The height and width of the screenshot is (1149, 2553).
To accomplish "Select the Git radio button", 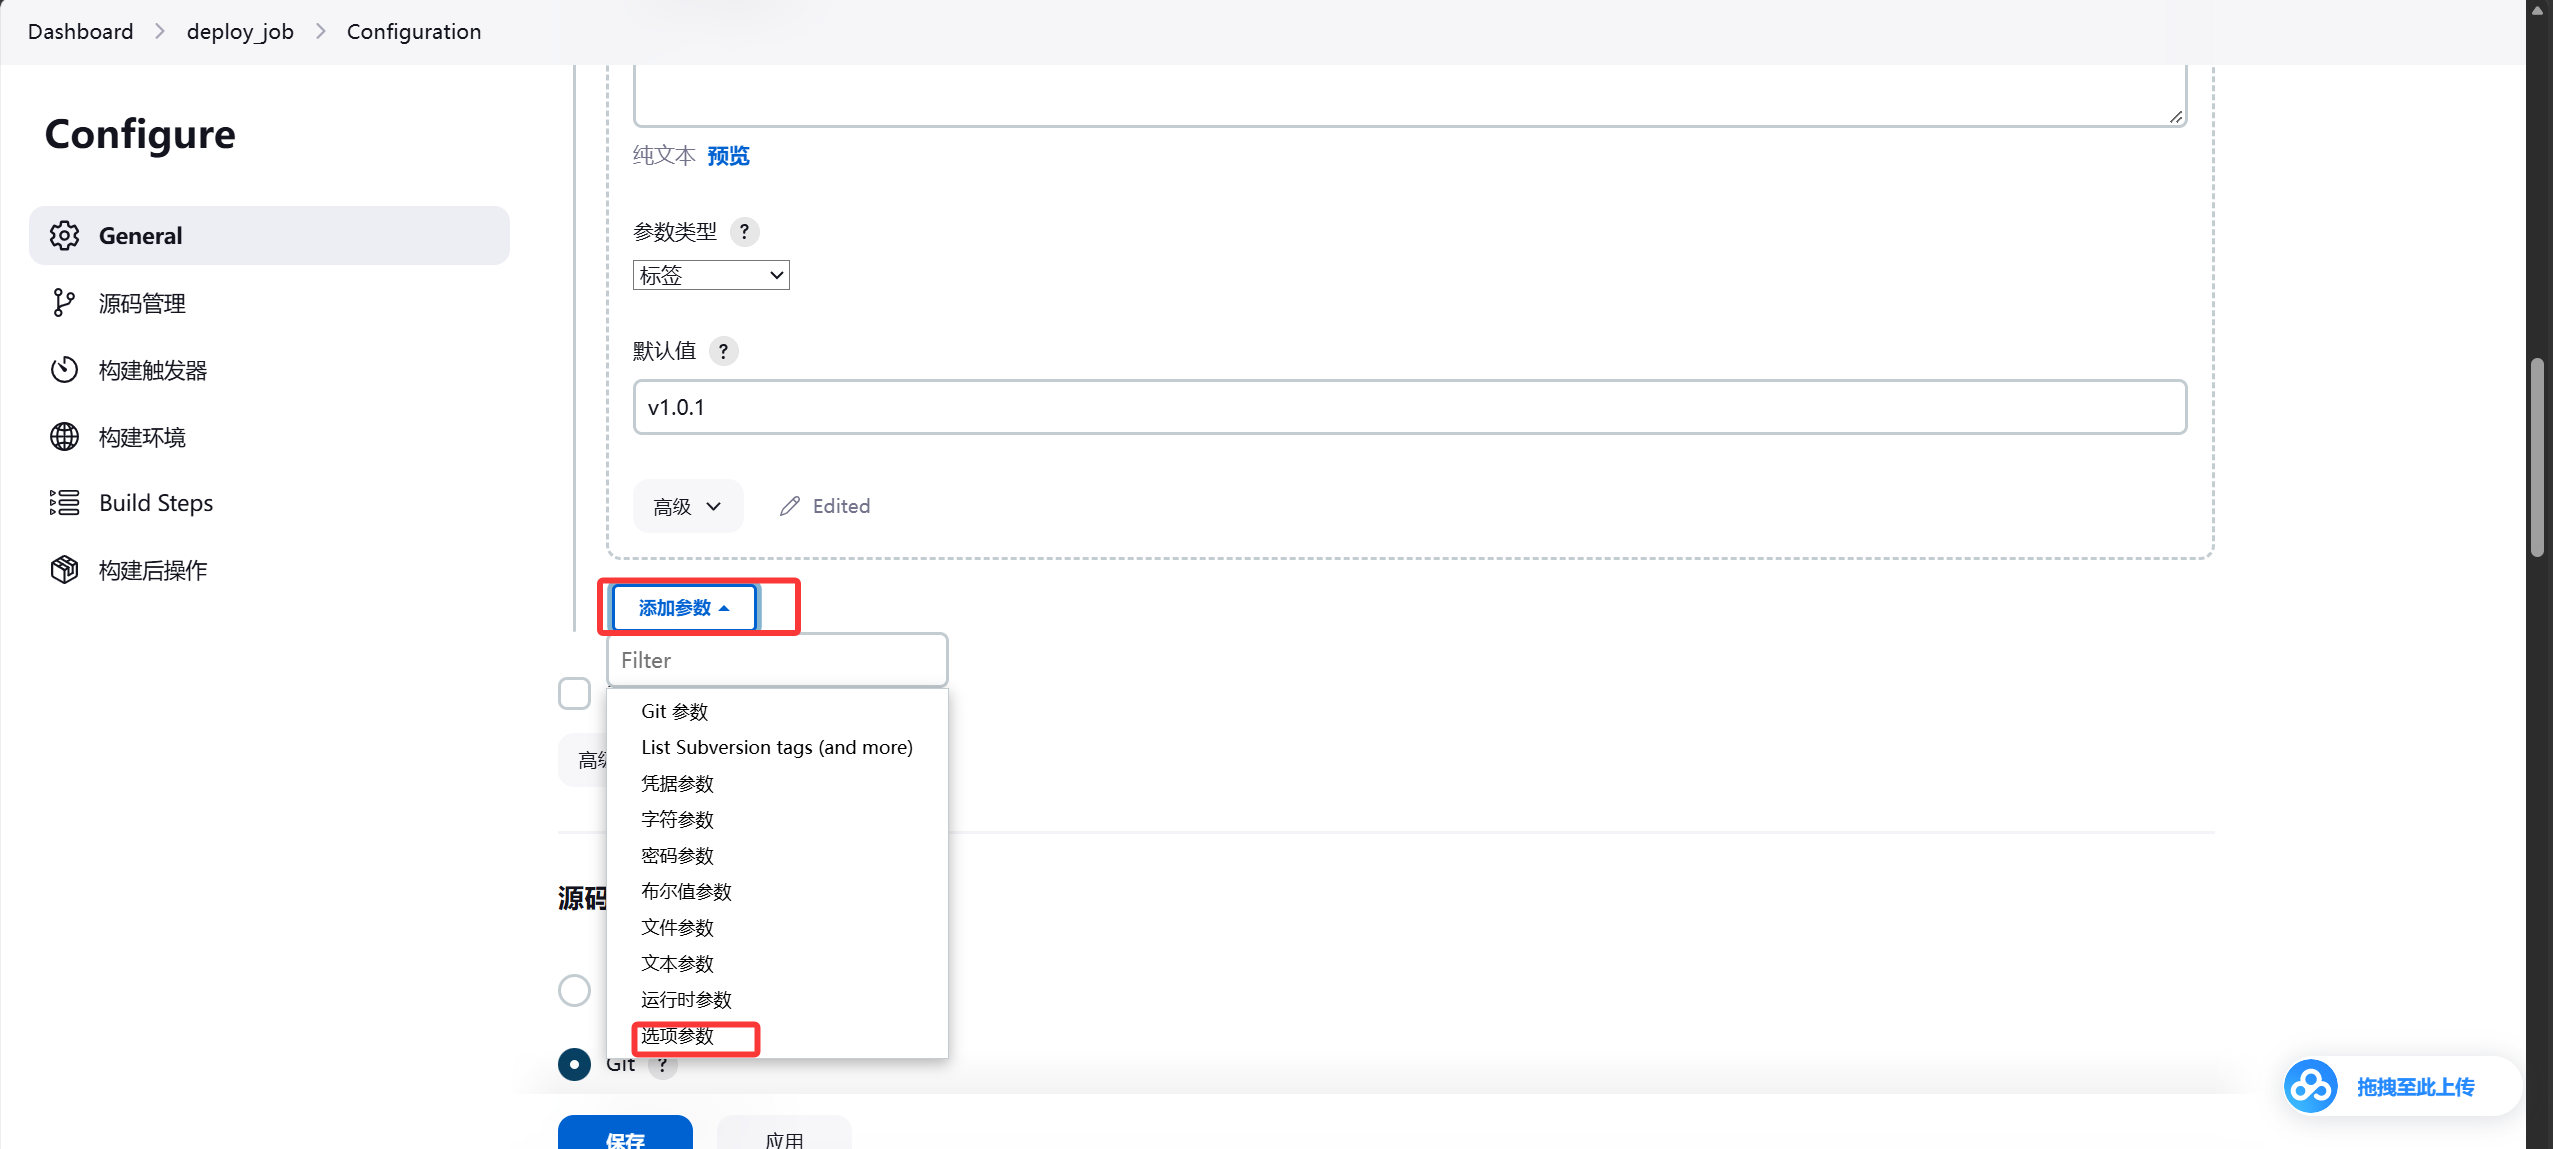I will [574, 1064].
